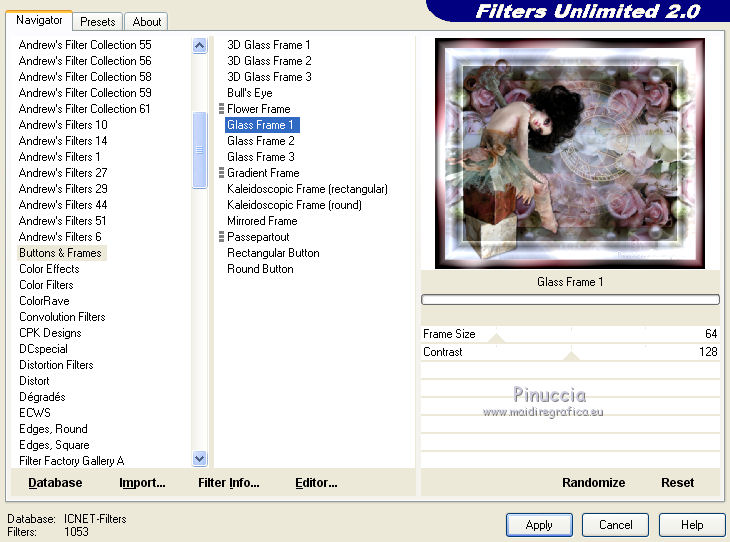Image resolution: width=730 pixels, height=542 pixels.
Task: Open Filter Info... dialog
Action: click(x=229, y=483)
